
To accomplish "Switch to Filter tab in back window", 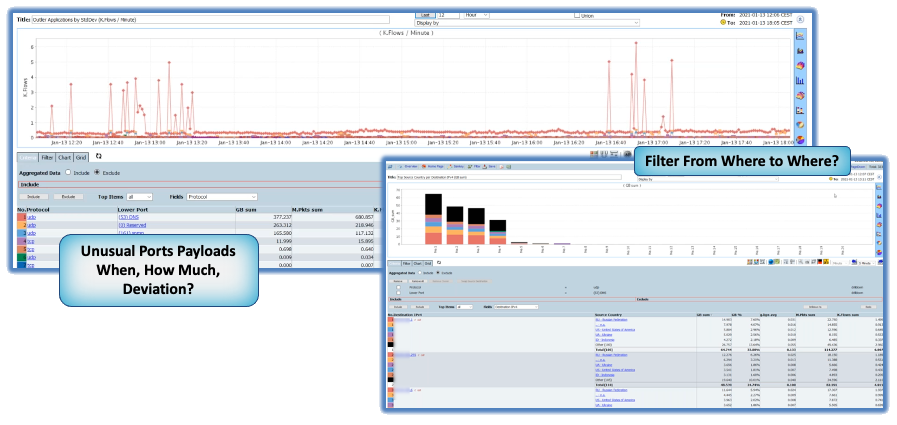I will click(47, 157).
